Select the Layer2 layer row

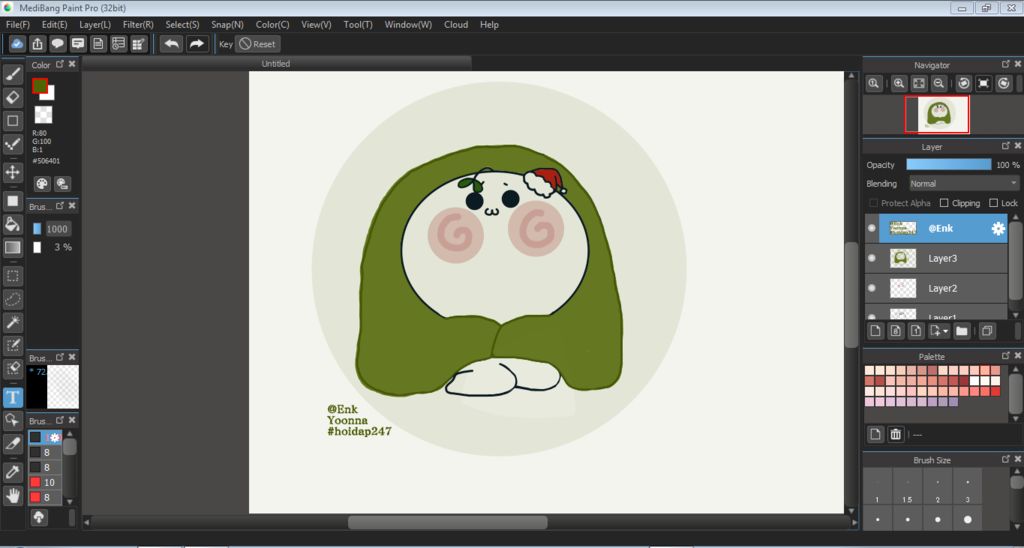pos(936,288)
